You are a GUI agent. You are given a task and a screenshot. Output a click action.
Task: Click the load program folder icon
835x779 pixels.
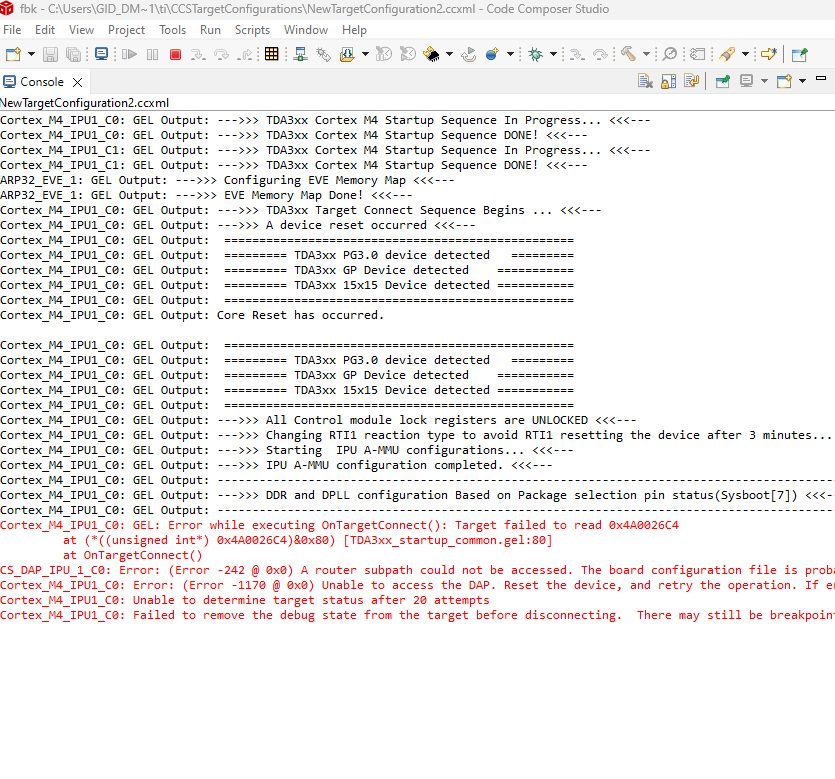tap(347, 54)
